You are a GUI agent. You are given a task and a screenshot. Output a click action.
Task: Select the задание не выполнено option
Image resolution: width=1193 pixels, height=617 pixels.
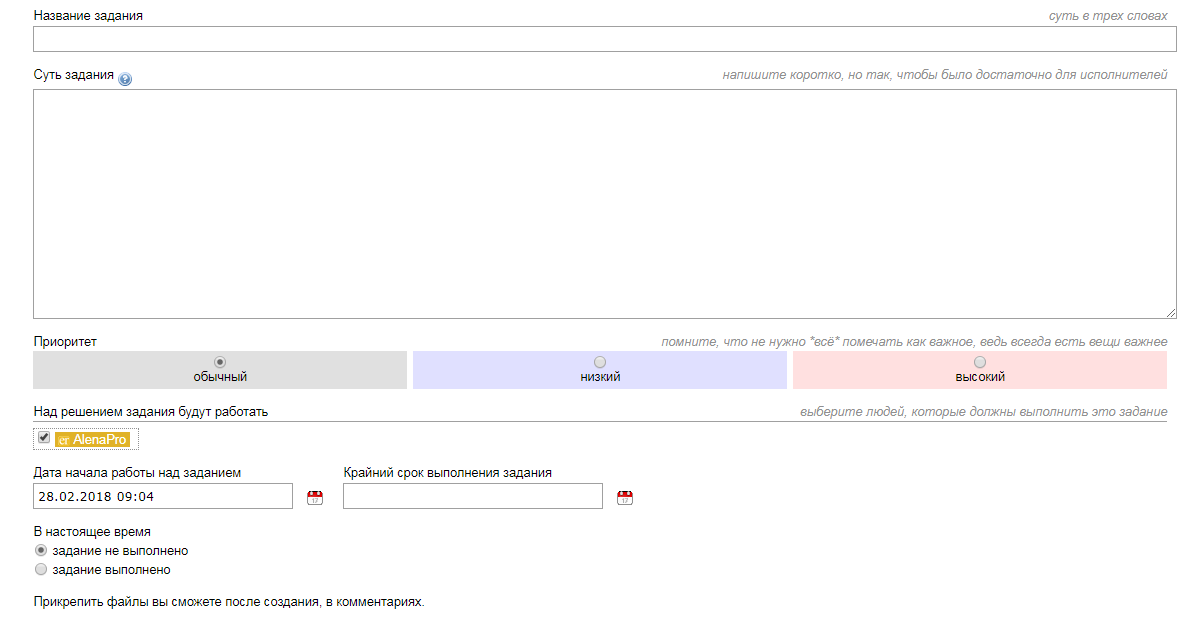click(x=41, y=550)
